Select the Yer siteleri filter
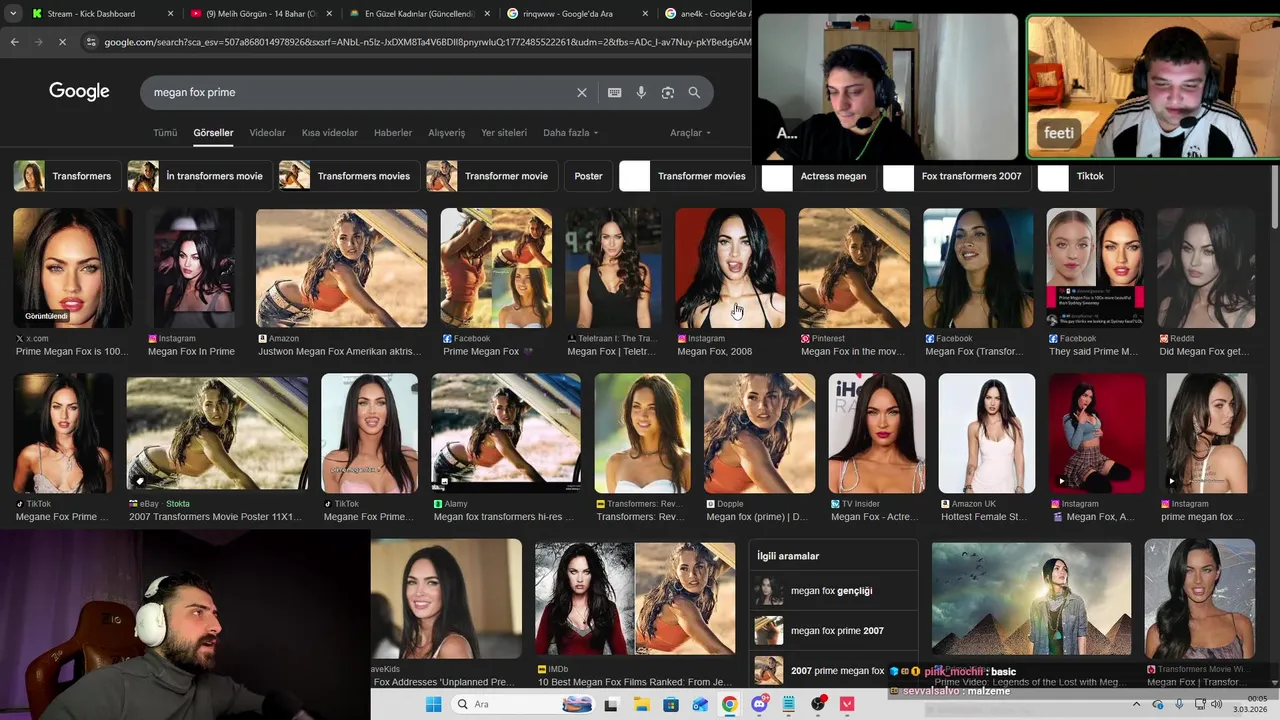Image resolution: width=1280 pixels, height=720 pixels. (x=504, y=133)
